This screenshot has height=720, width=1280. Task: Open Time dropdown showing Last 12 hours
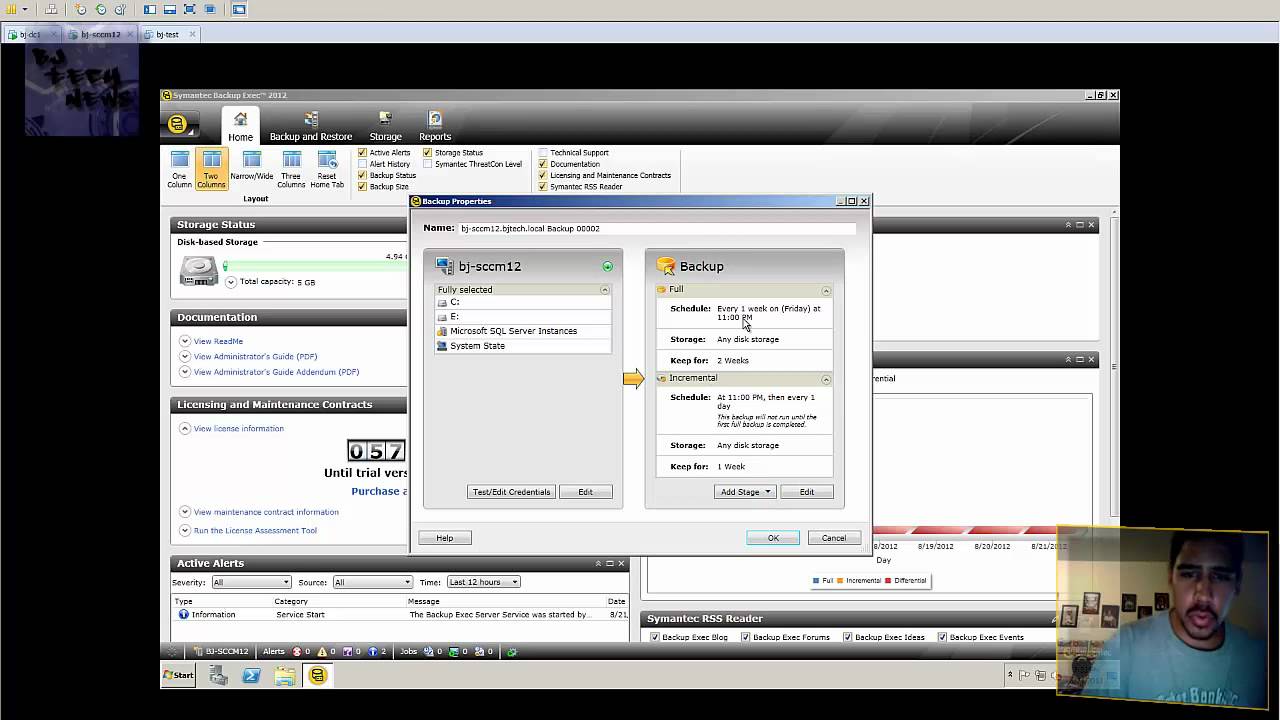tap(483, 582)
